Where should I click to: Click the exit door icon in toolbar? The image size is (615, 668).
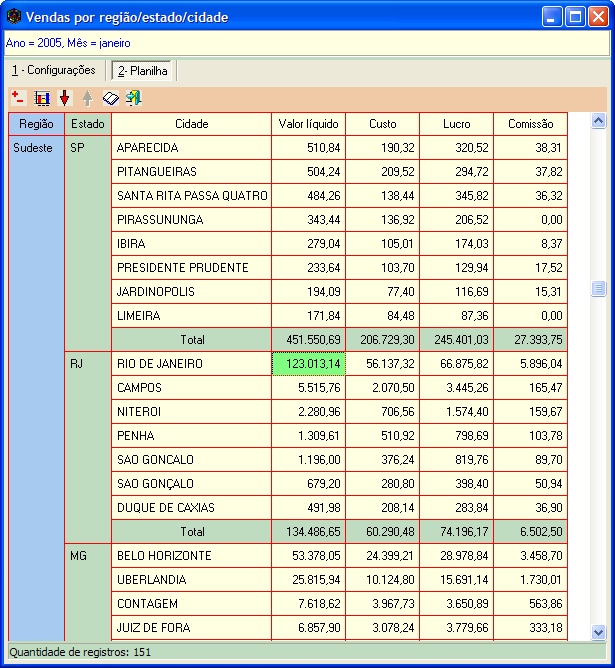(x=134, y=98)
